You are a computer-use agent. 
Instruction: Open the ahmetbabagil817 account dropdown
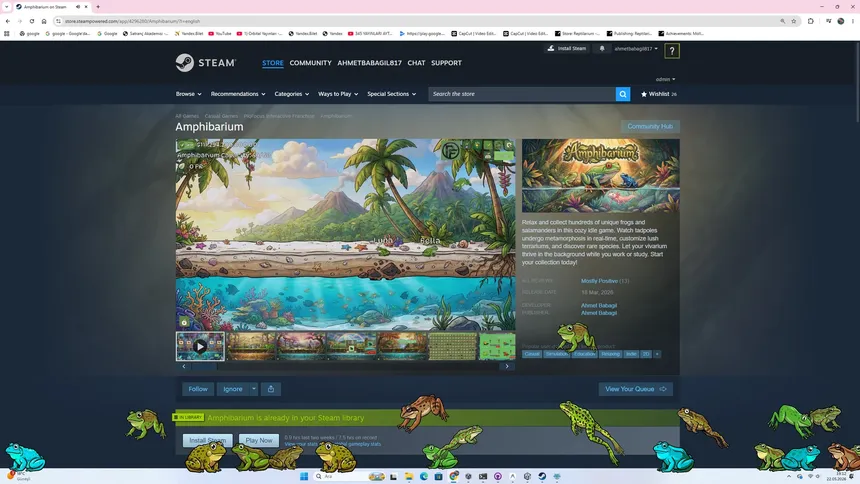[x=636, y=48]
